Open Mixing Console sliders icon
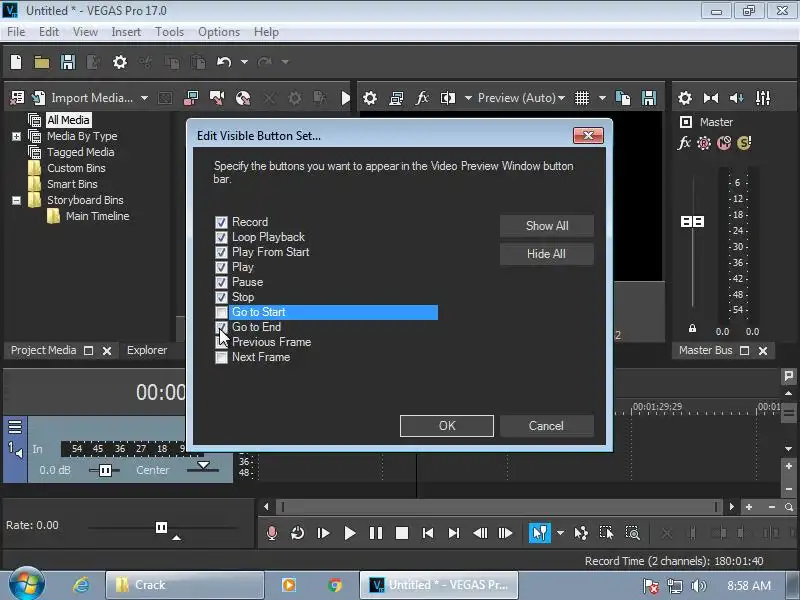Image resolution: width=800 pixels, height=600 pixels. point(763,97)
